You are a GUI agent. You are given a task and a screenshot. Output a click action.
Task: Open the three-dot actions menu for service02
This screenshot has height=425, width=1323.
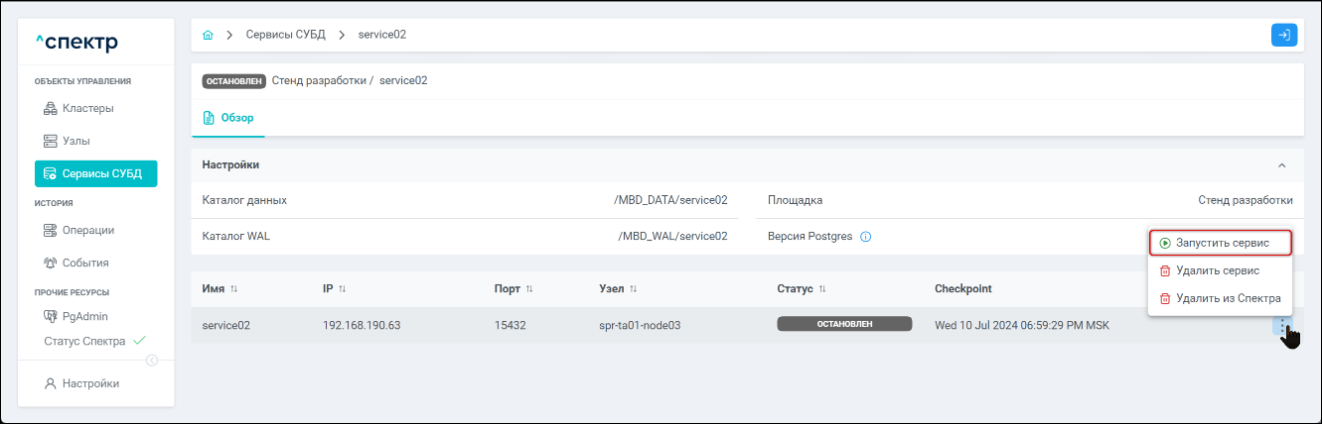click(x=1281, y=325)
